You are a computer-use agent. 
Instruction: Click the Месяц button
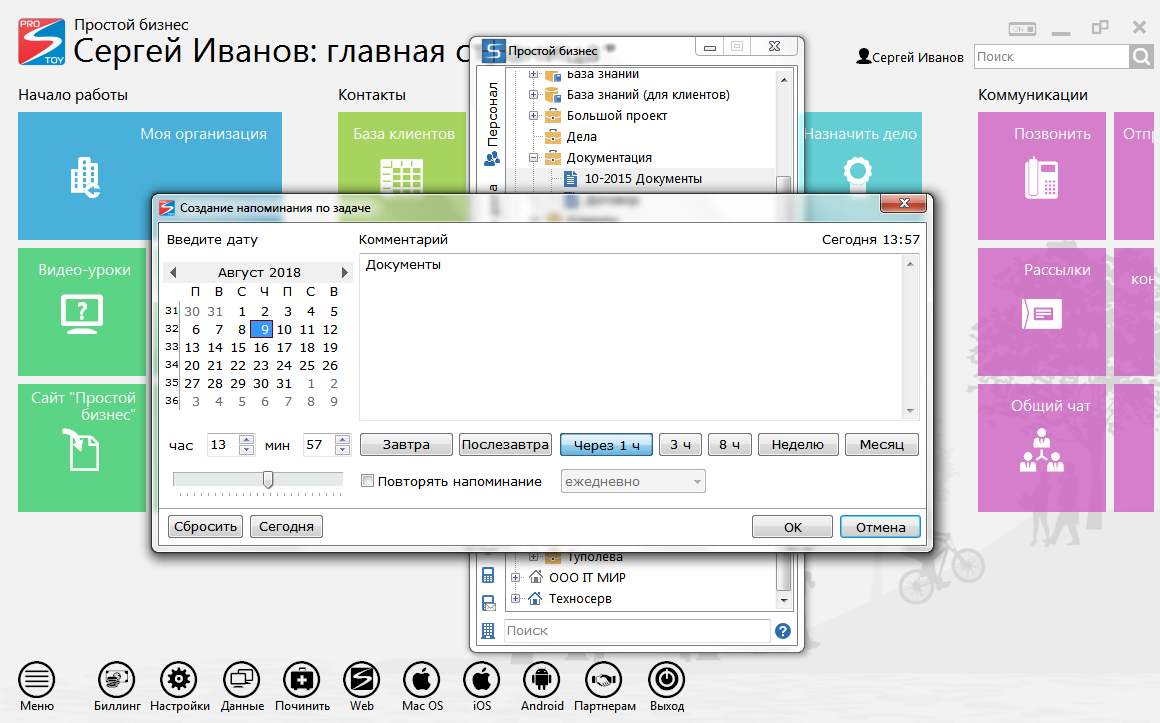click(882, 444)
